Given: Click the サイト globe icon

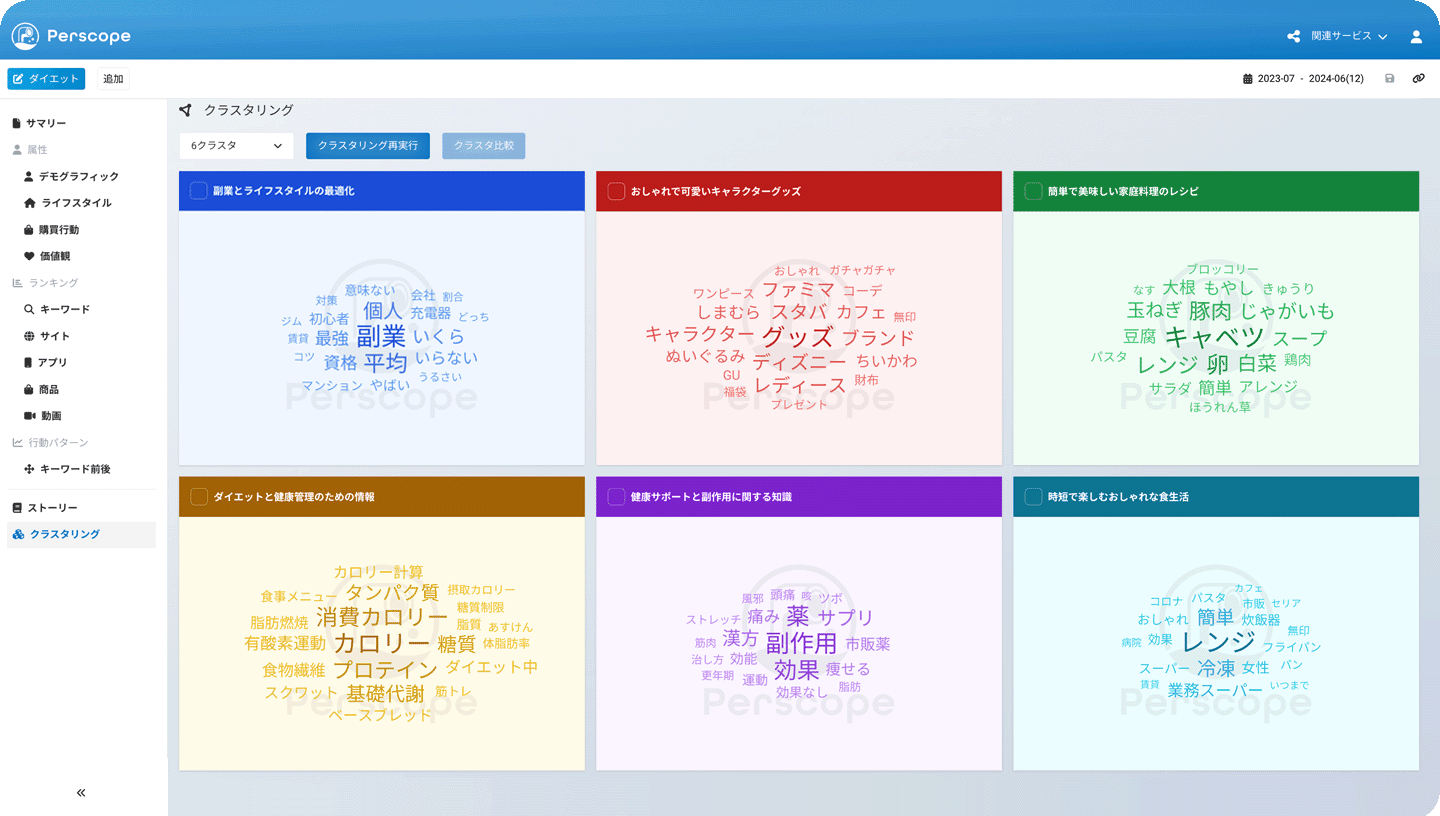Looking at the screenshot, I should 29,336.
